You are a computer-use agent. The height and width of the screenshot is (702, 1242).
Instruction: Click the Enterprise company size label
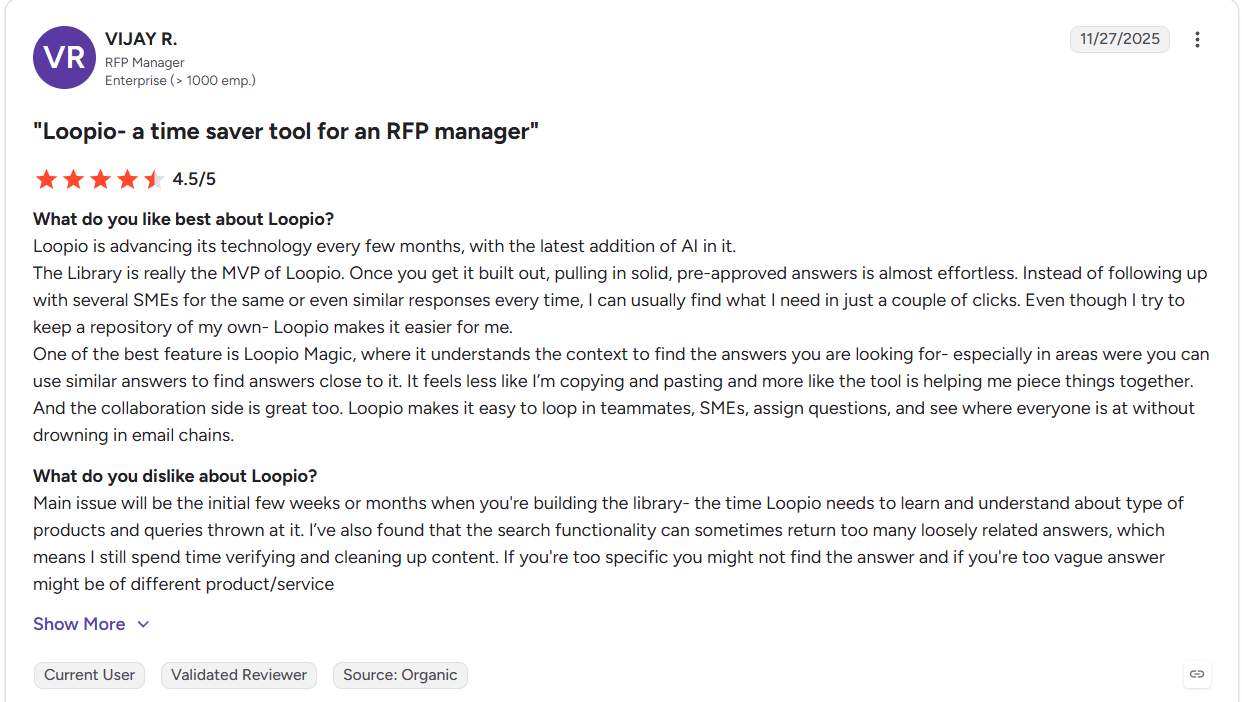180,80
